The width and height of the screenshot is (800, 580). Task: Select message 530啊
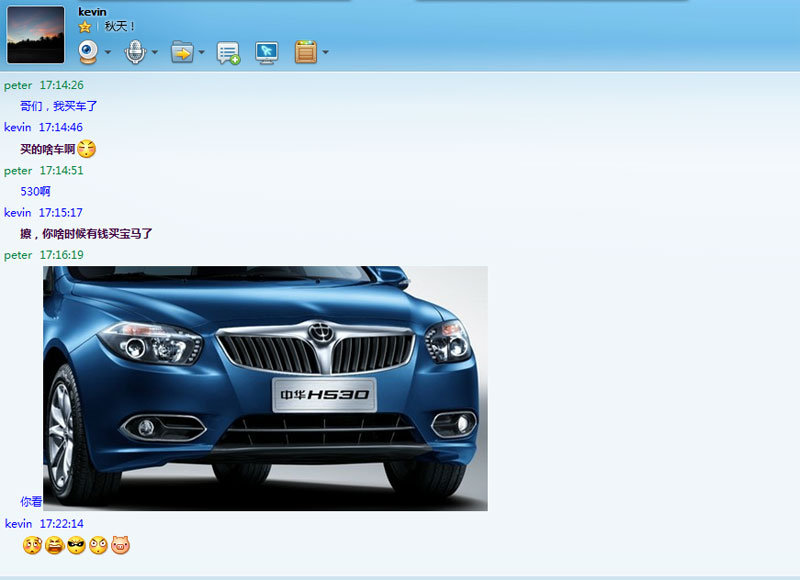(35, 191)
